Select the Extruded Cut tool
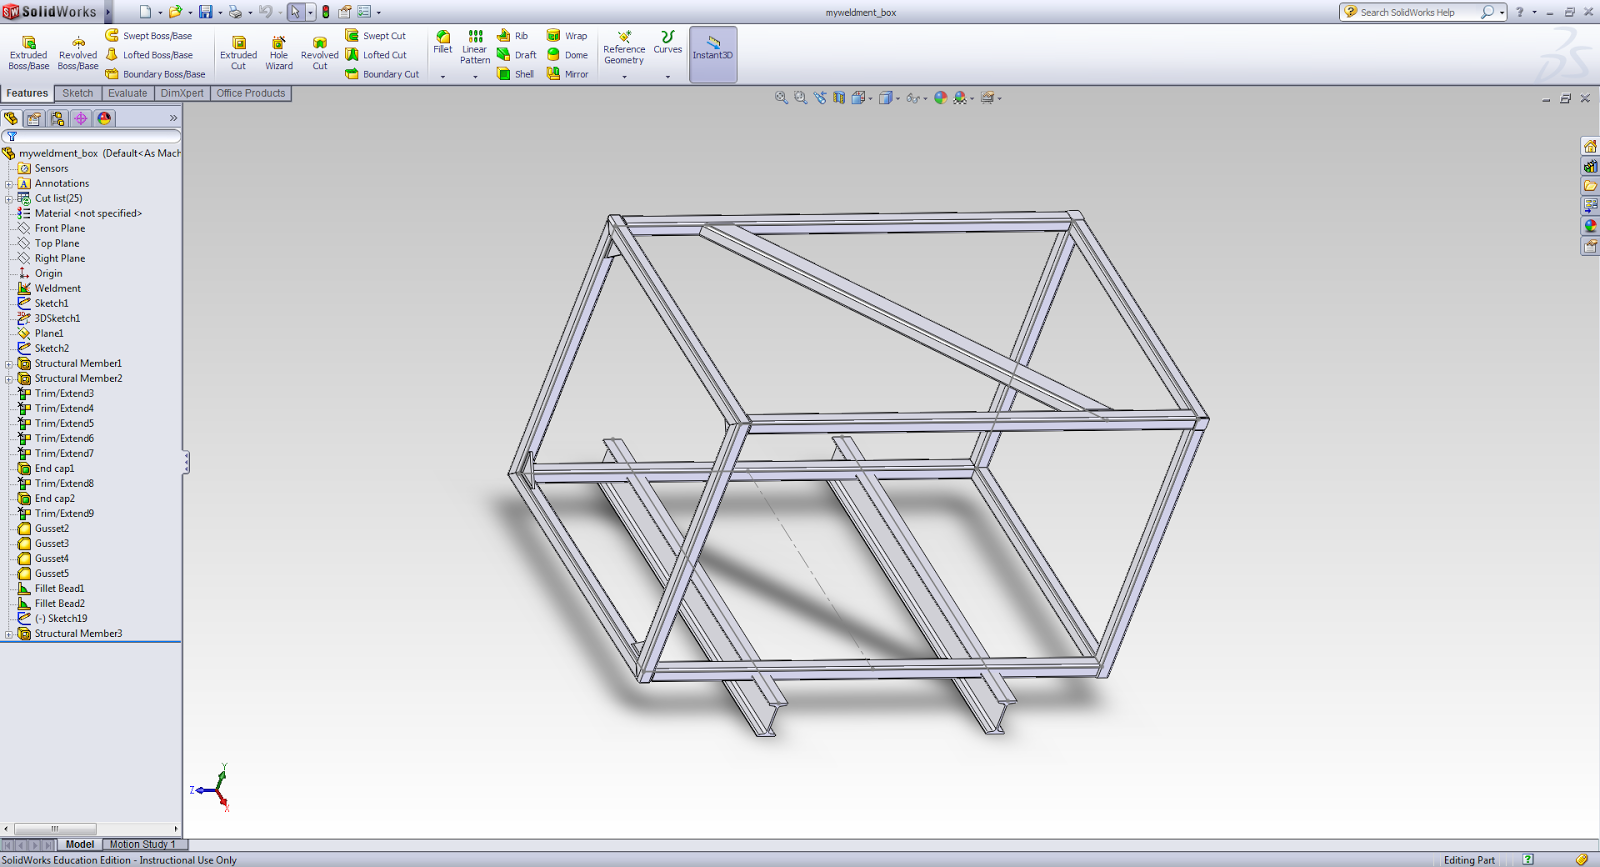This screenshot has width=1600, height=867. 238,52
